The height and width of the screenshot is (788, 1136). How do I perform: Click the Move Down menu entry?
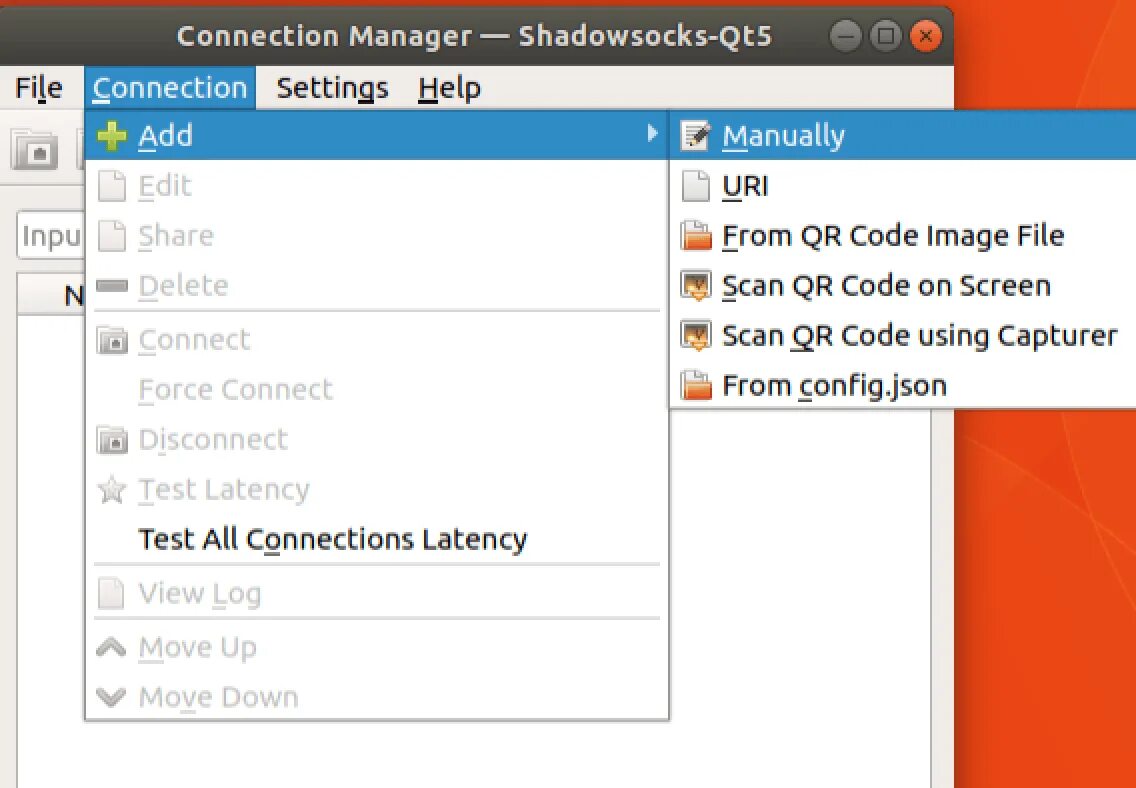pyautogui.click(x=377, y=697)
